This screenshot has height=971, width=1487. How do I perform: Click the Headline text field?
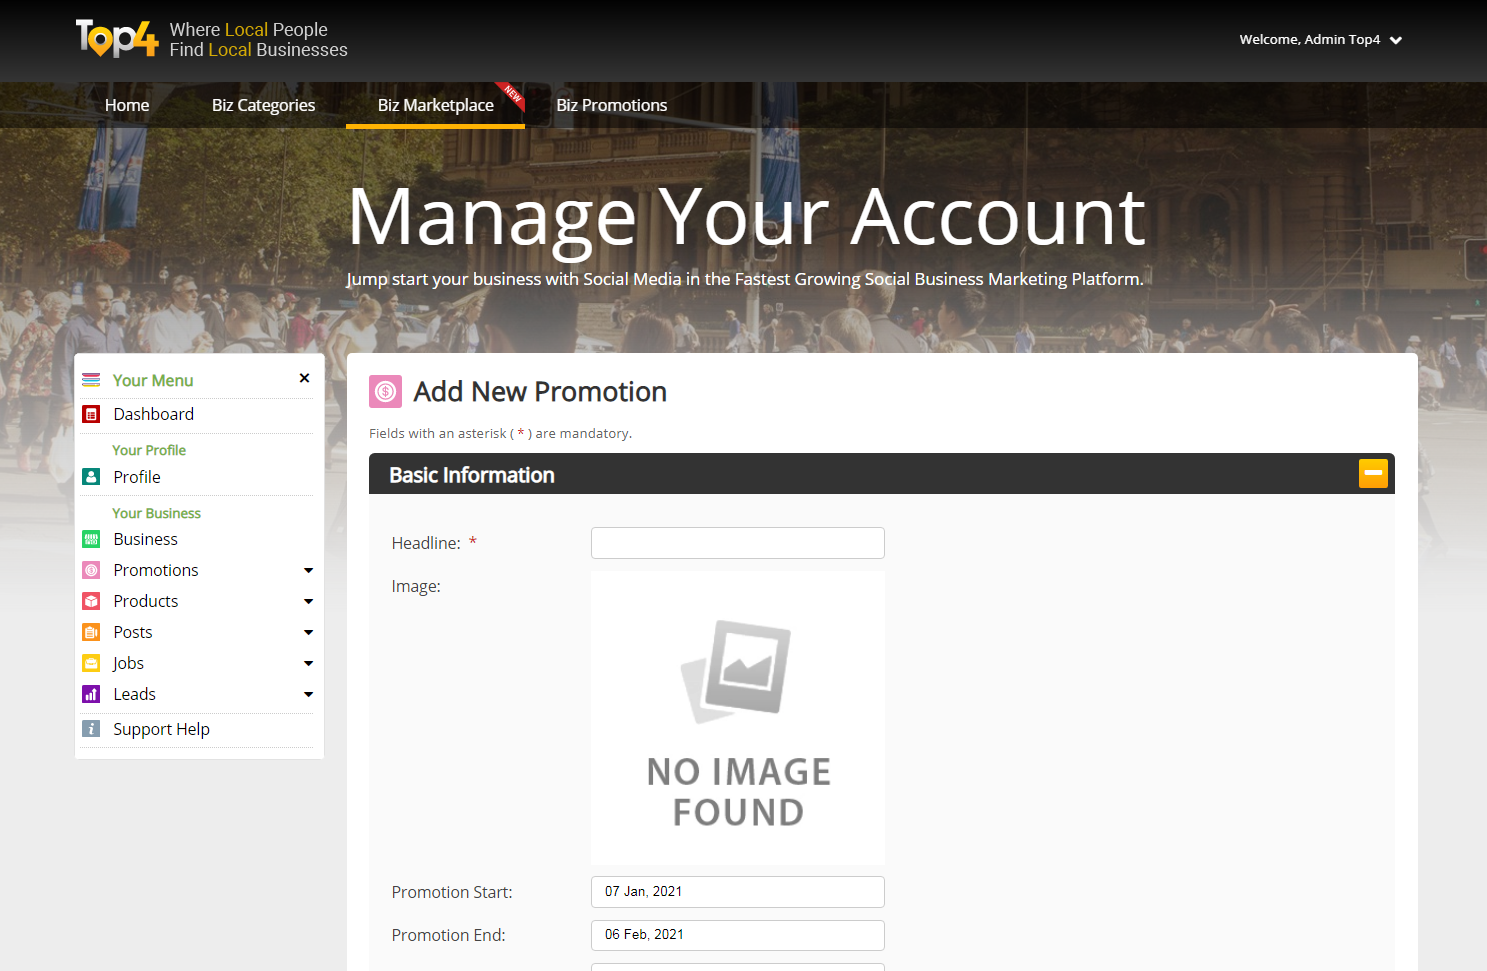tap(737, 543)
